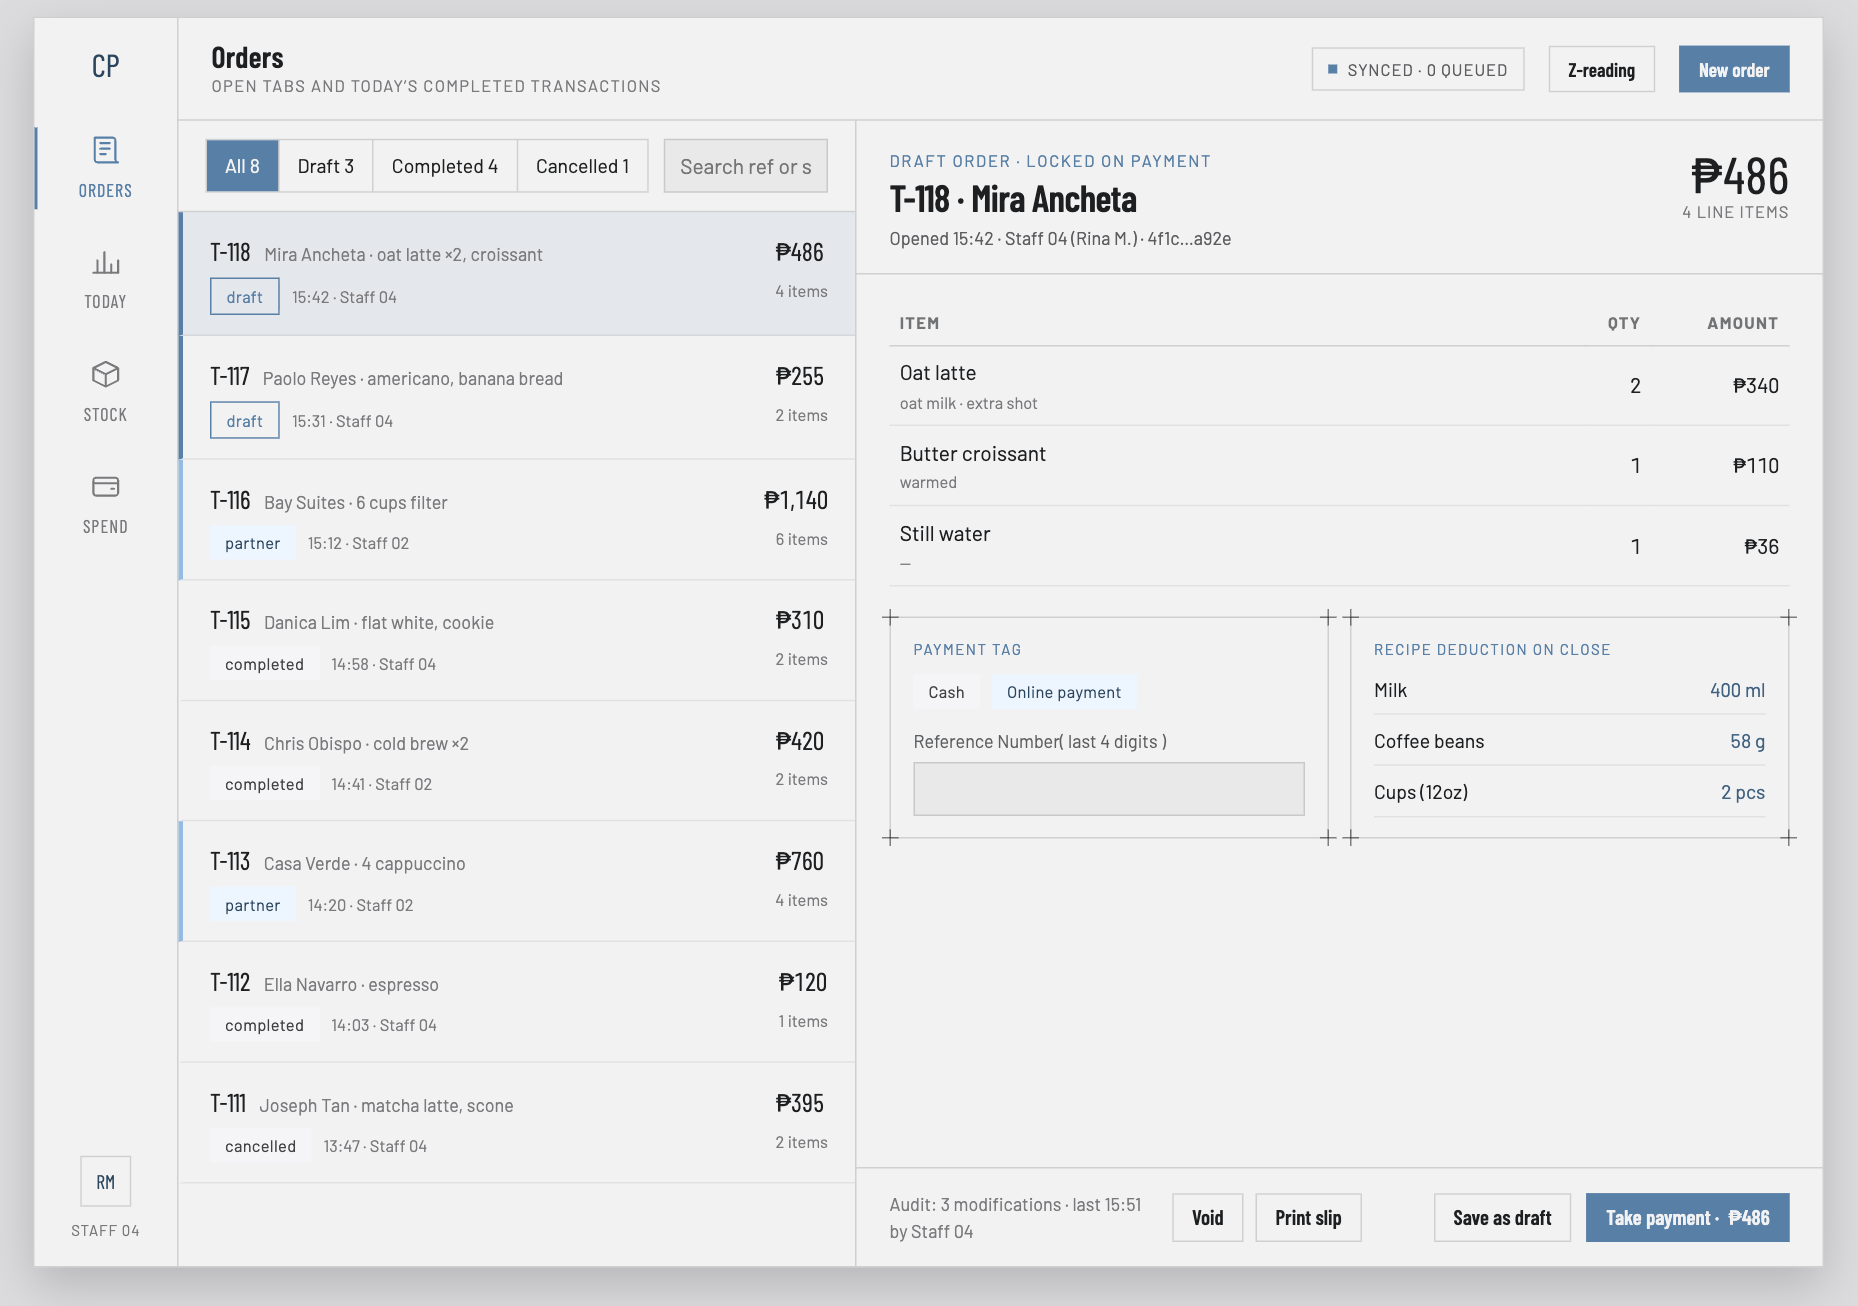Image resolution: width=1858 pixels, height=1306 pixels.
Task: Open cancelled order T-111 Joseph Tan
Action: point(518,1123)
